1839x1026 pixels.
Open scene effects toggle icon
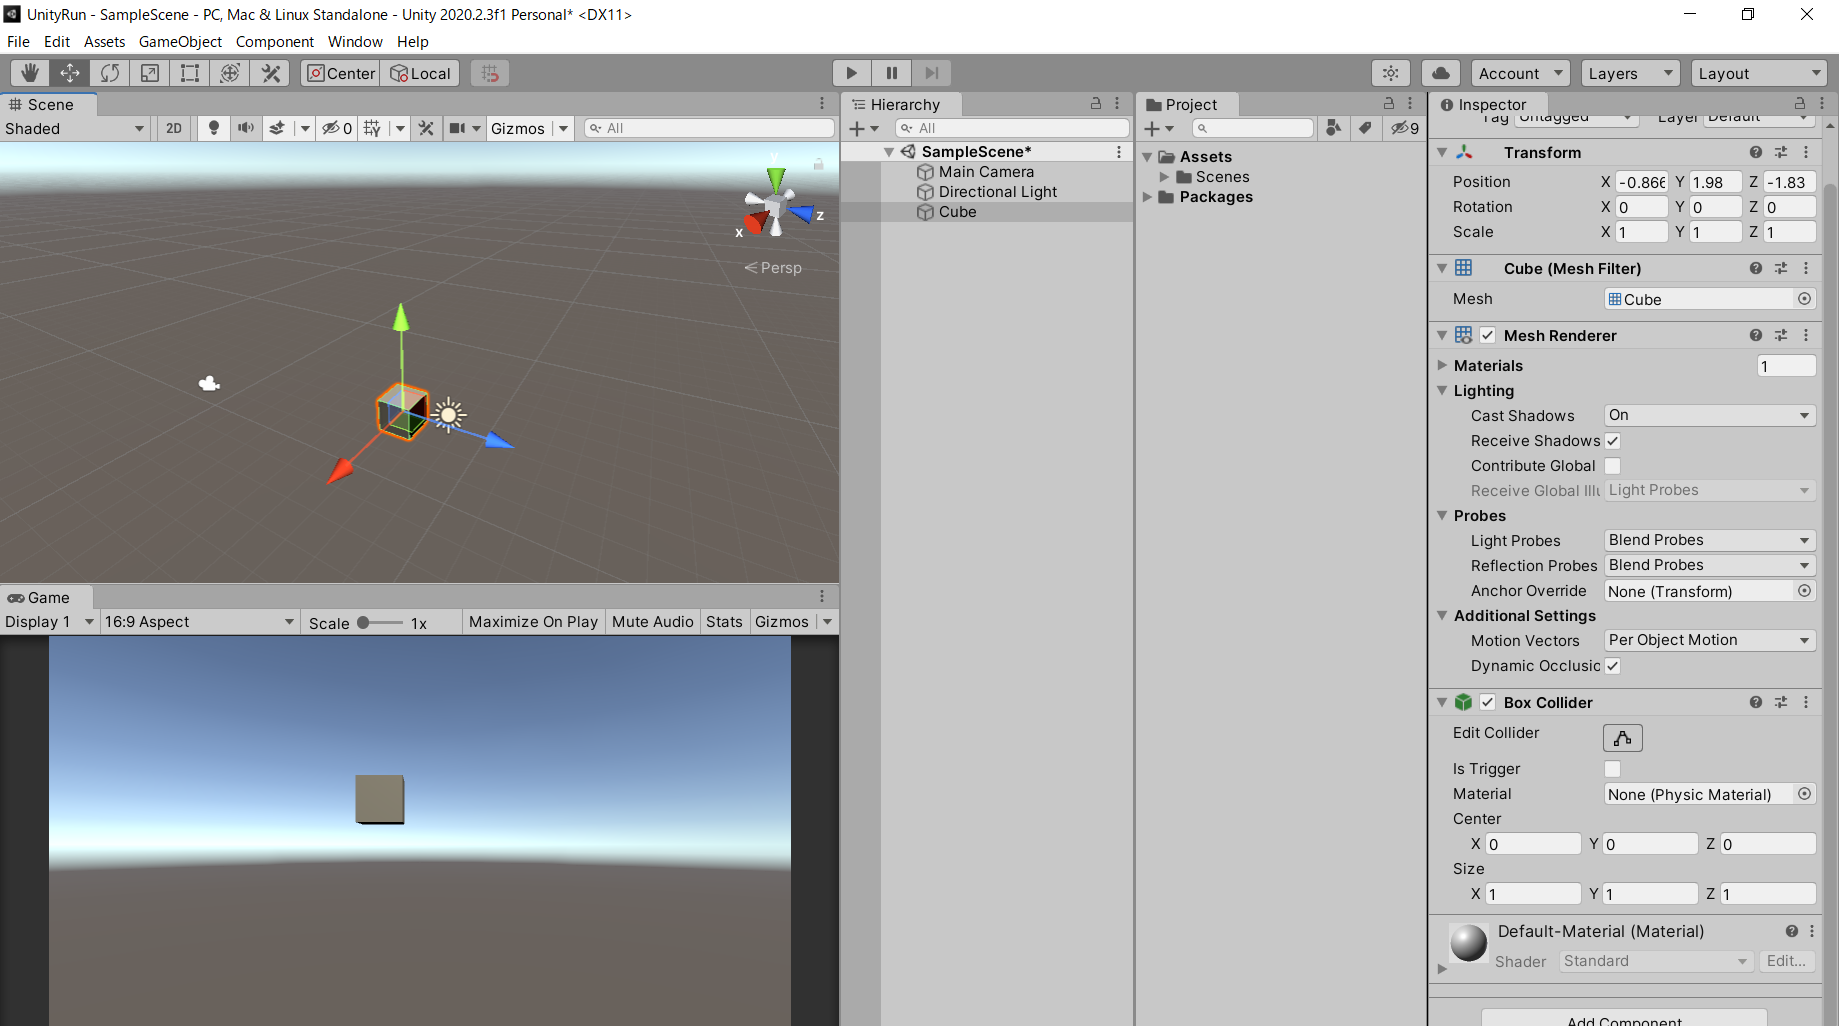point(277,128)
